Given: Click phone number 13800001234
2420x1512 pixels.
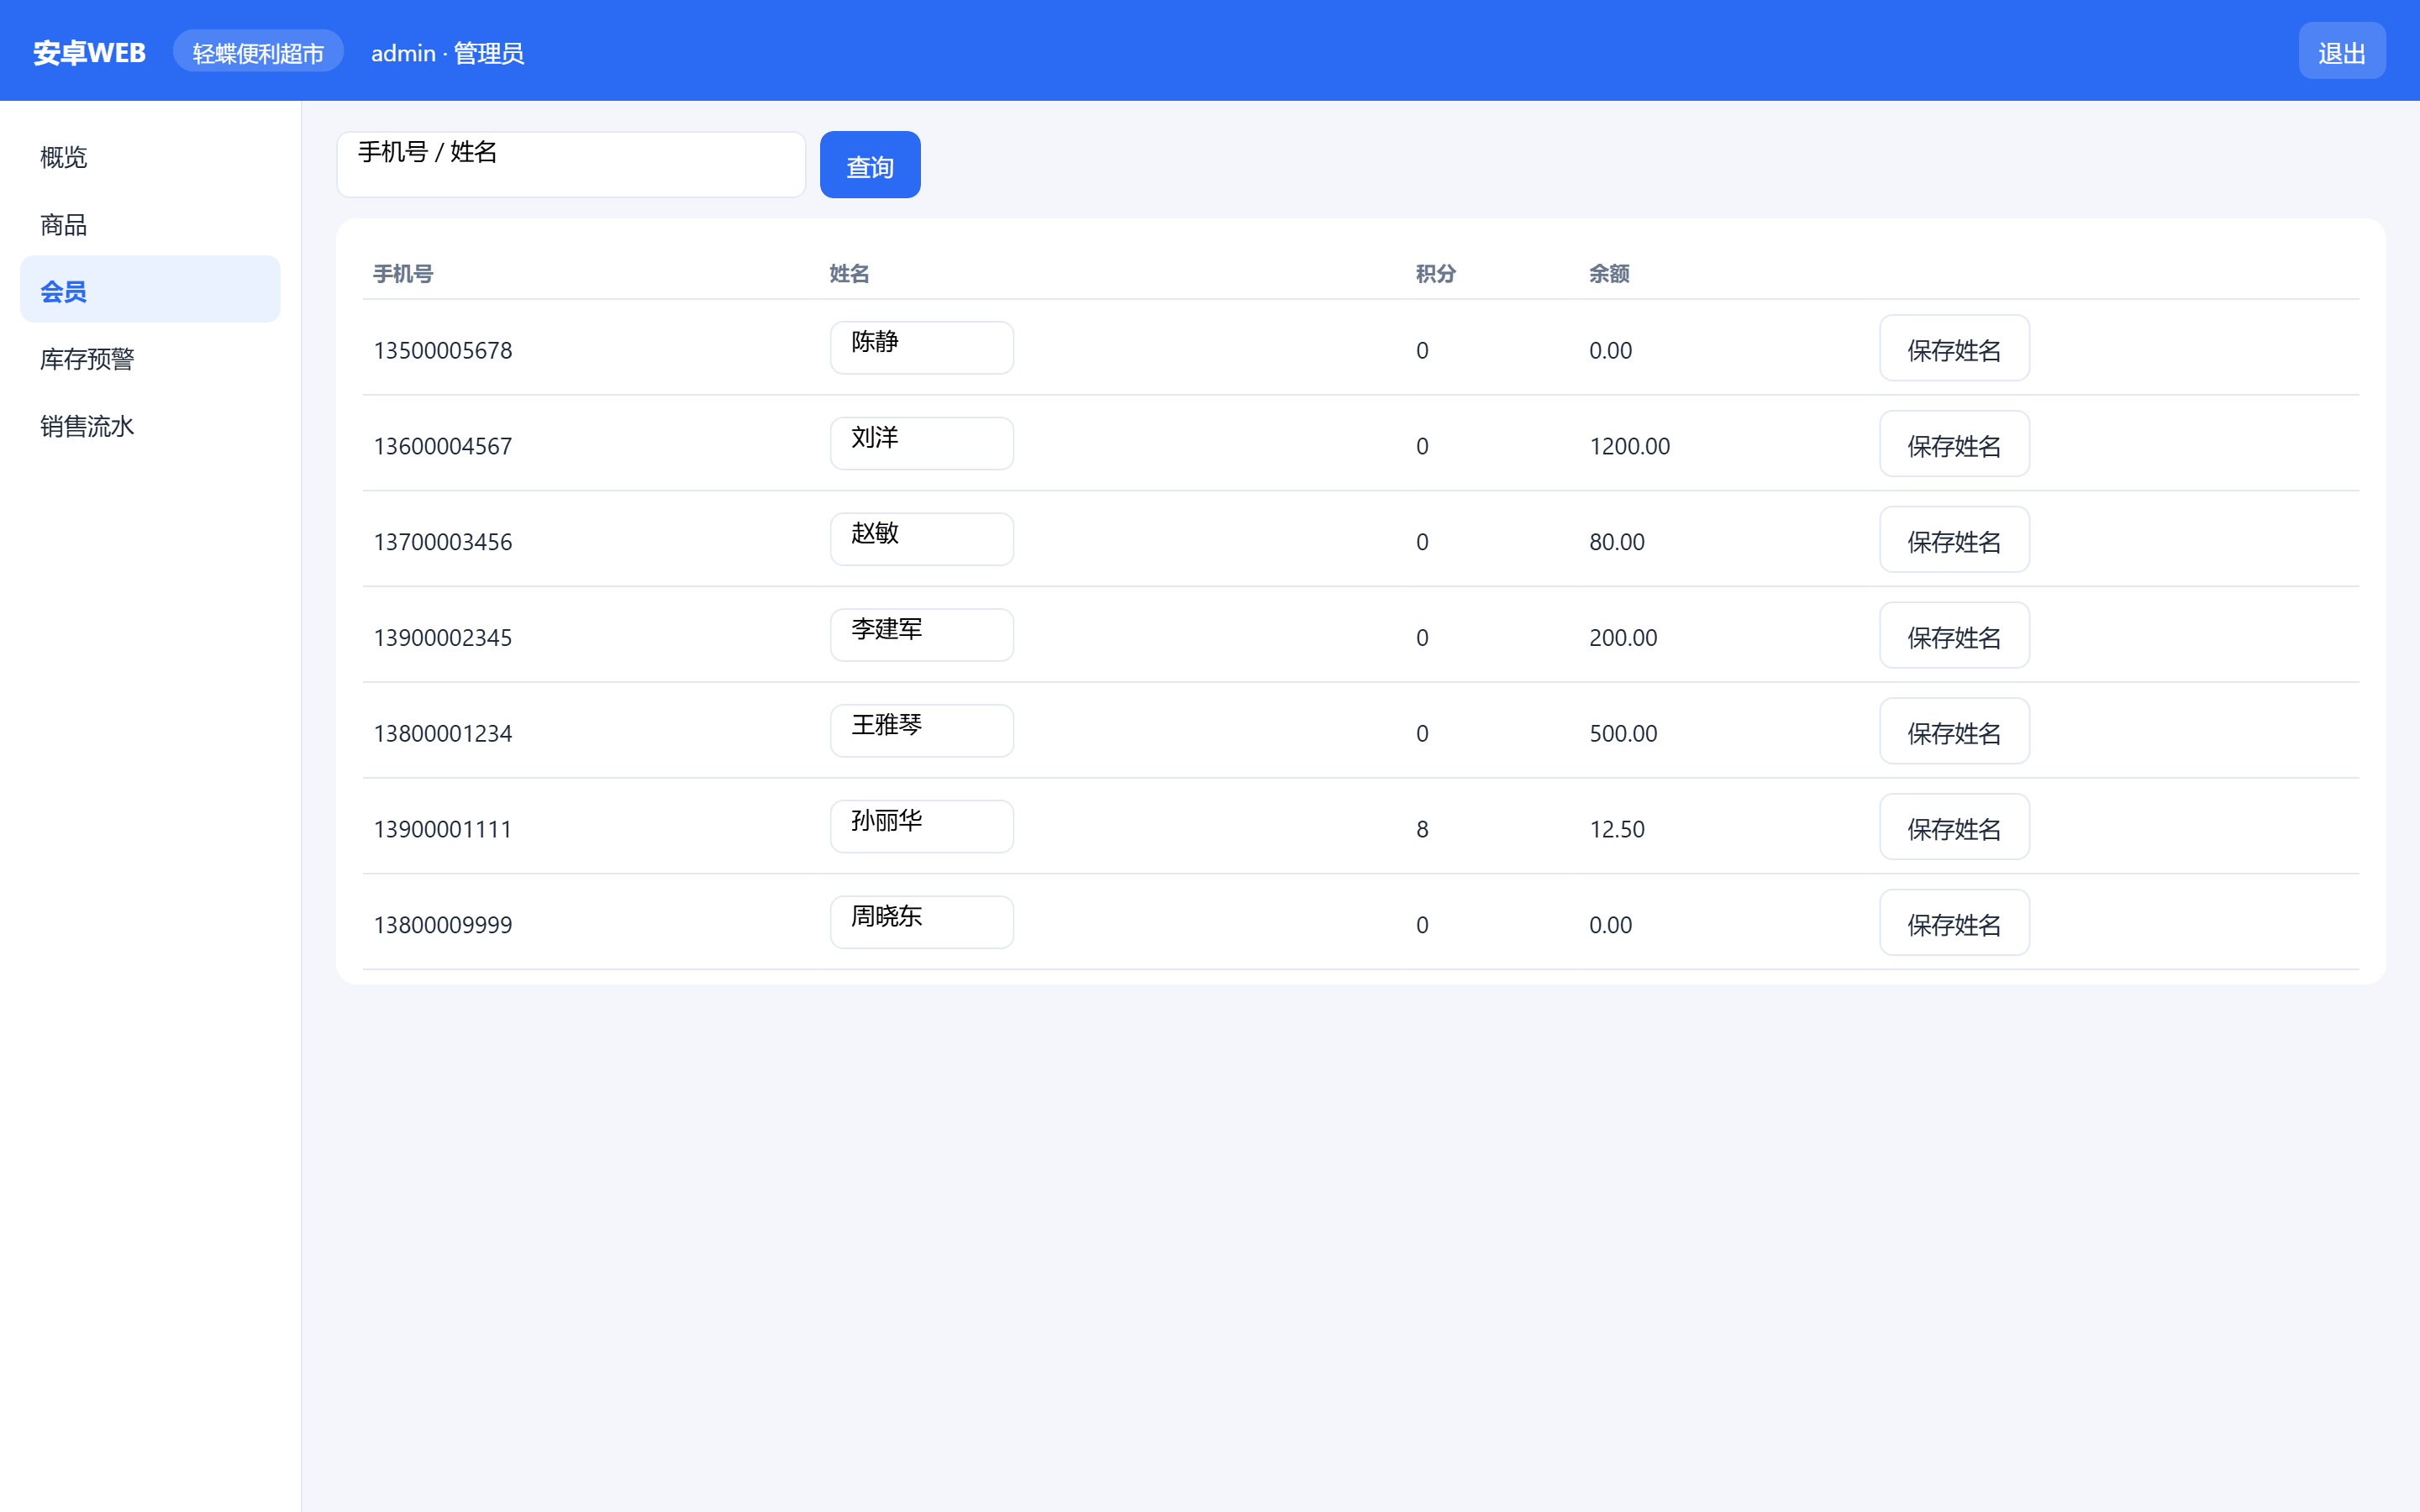Looking at the screenshot, I should [x=443, y=734].
